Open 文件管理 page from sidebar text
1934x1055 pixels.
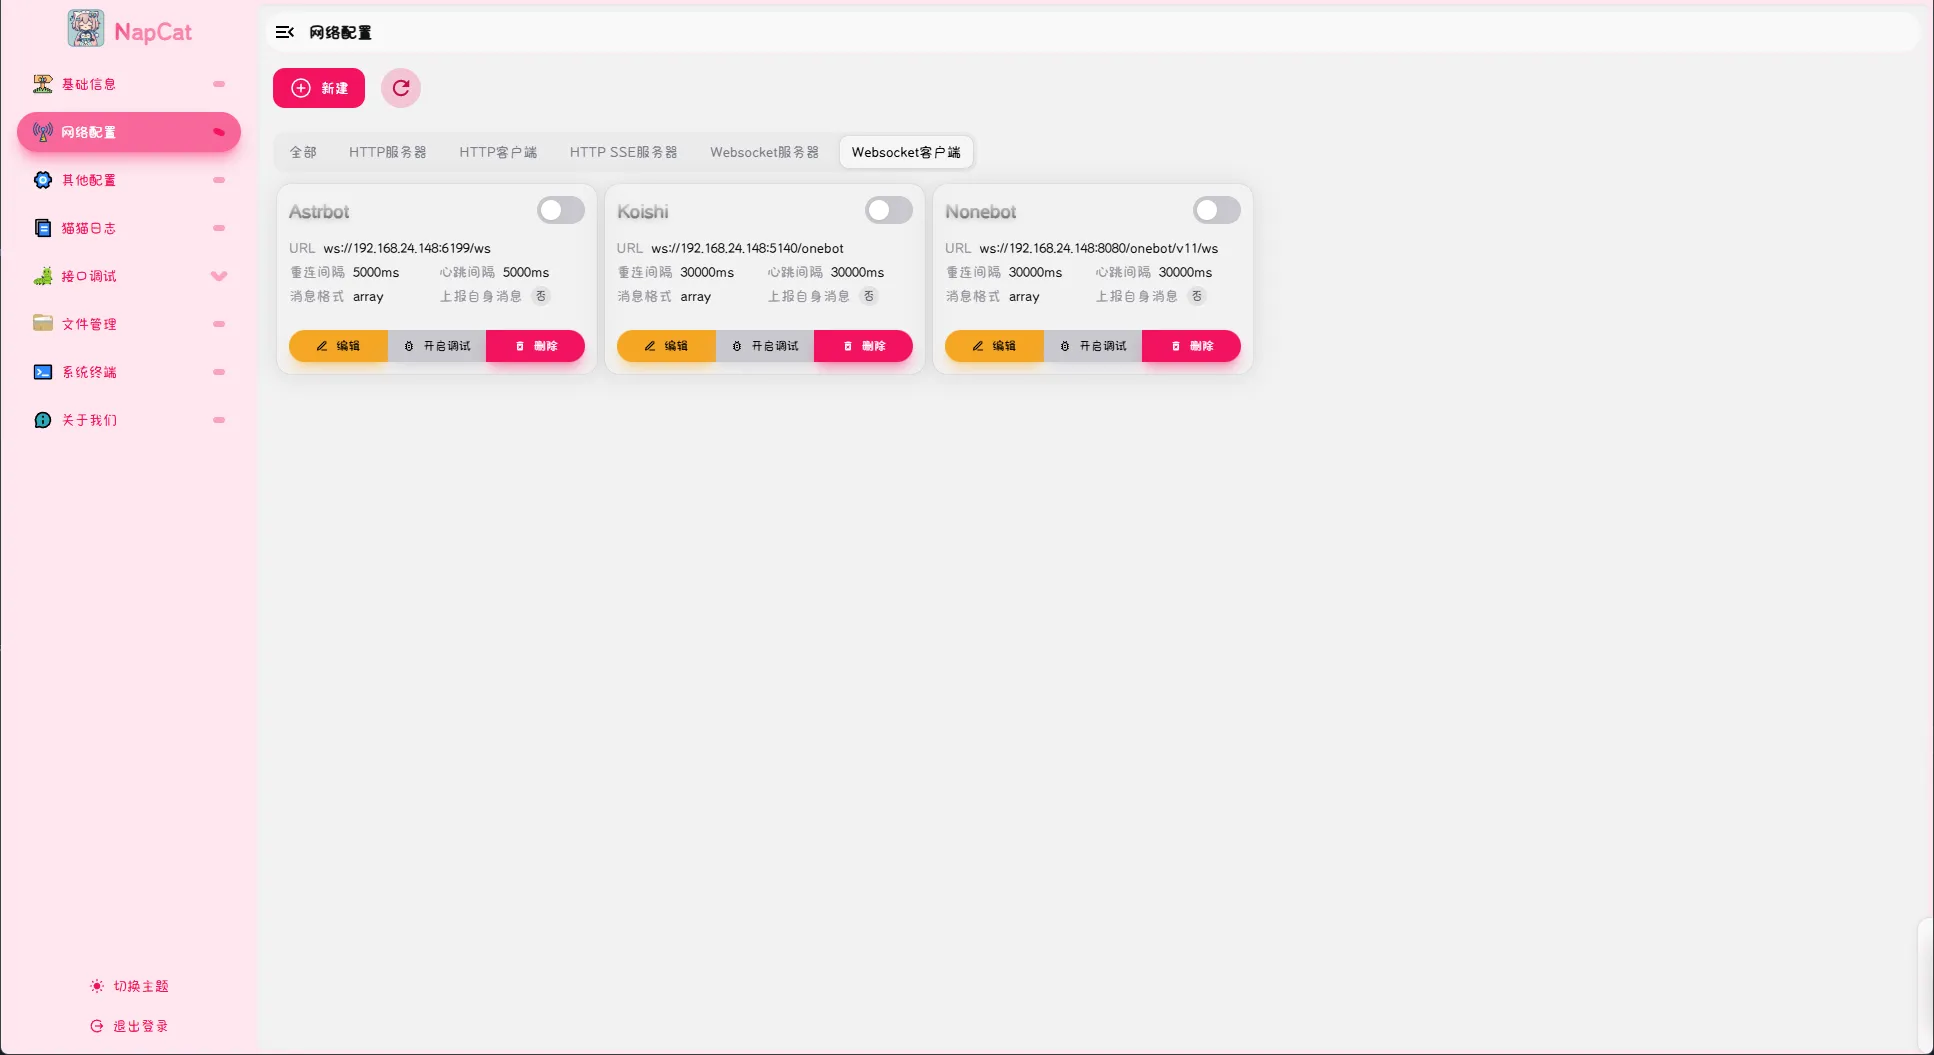point(89,324)
